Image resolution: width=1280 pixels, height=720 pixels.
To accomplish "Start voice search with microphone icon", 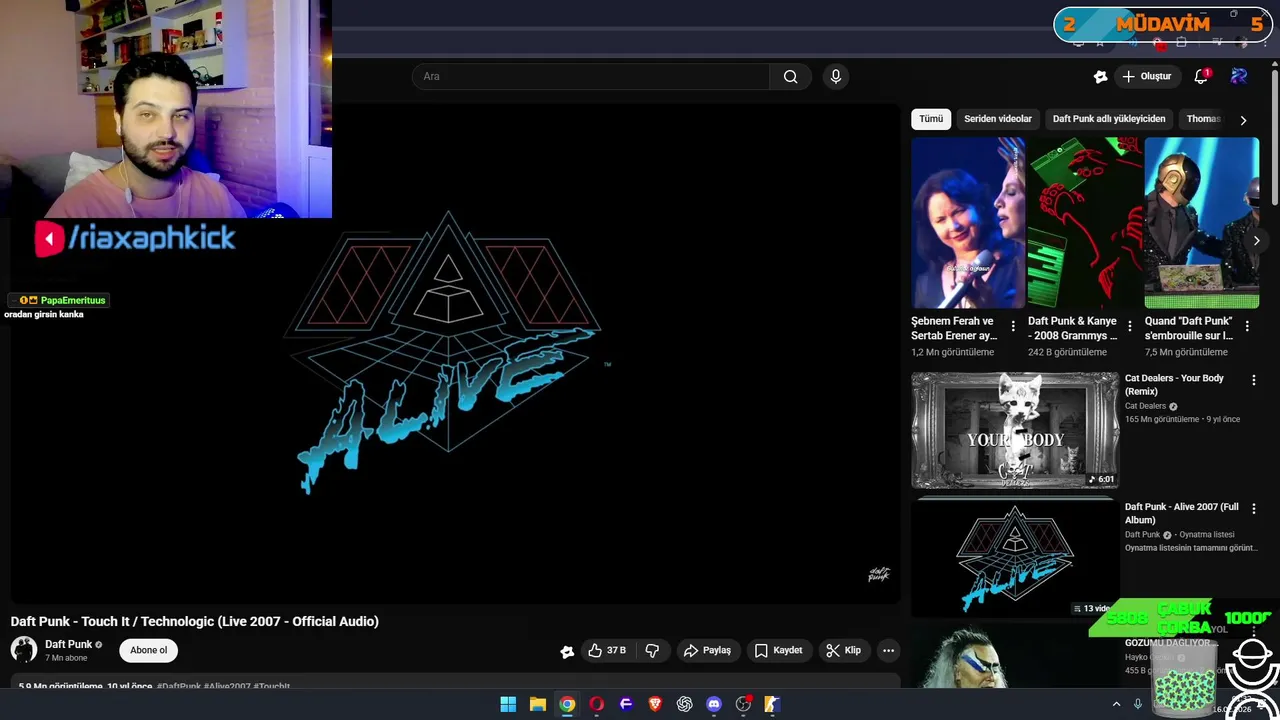I will 836,77.
